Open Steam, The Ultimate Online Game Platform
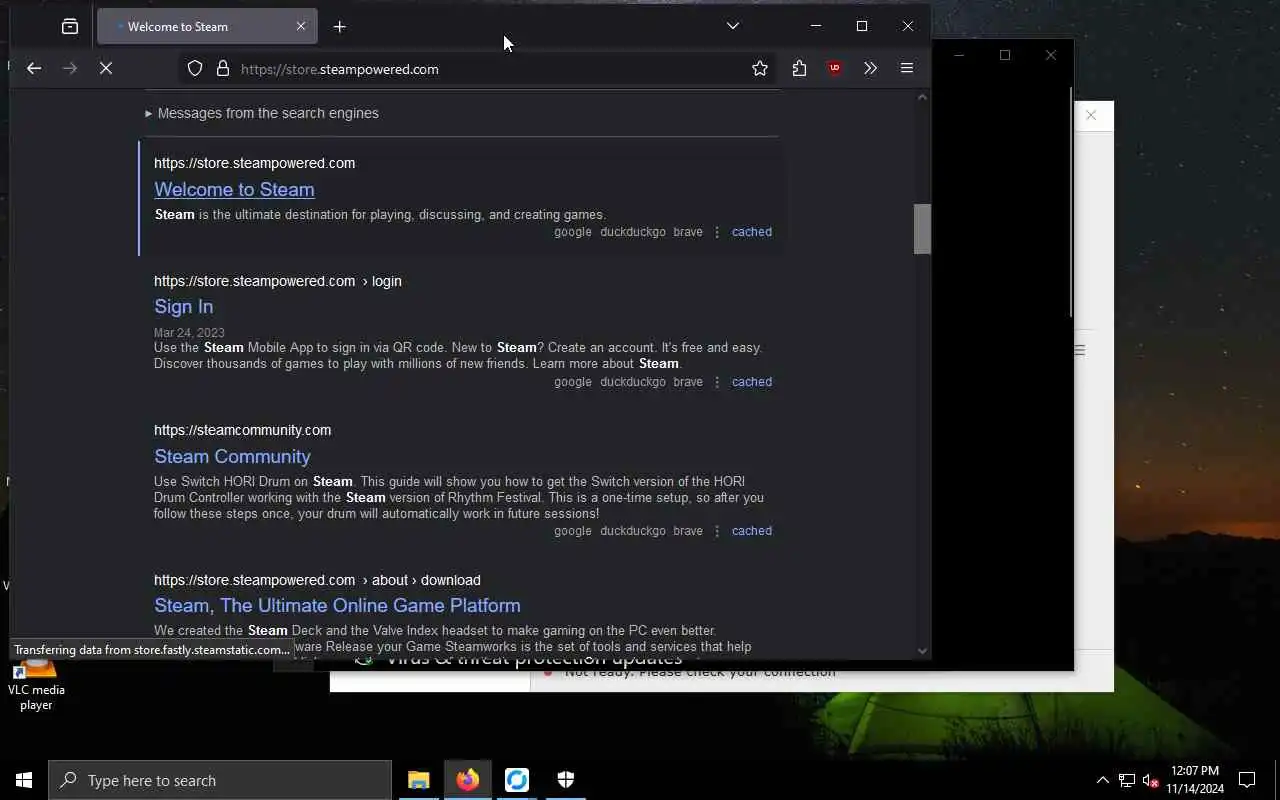This screenshot has width=1280, height=800. 337,605
